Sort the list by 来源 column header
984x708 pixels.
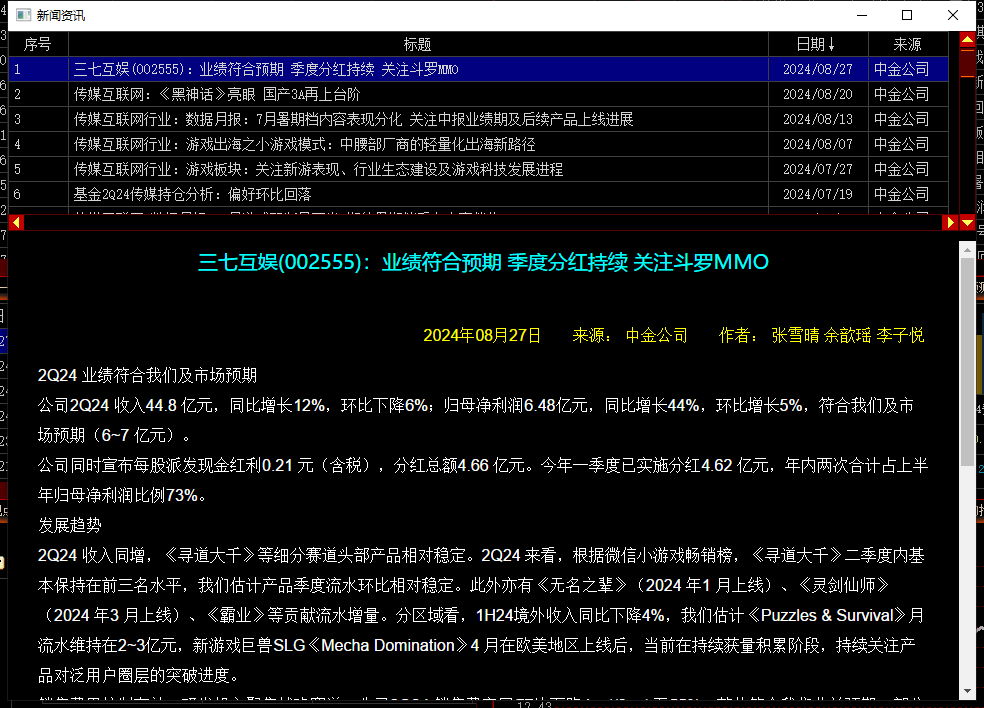click(907, 44)
